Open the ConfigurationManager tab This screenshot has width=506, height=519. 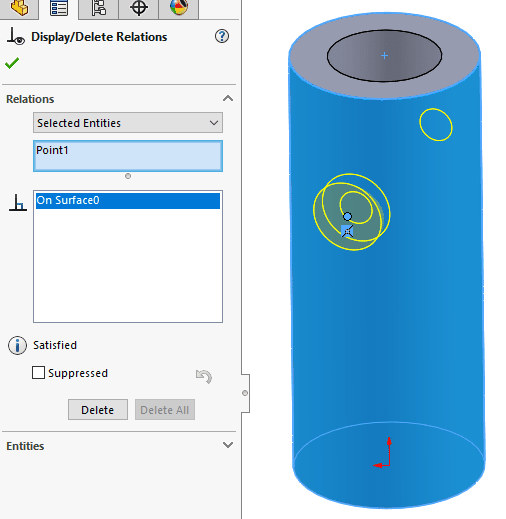99,8
